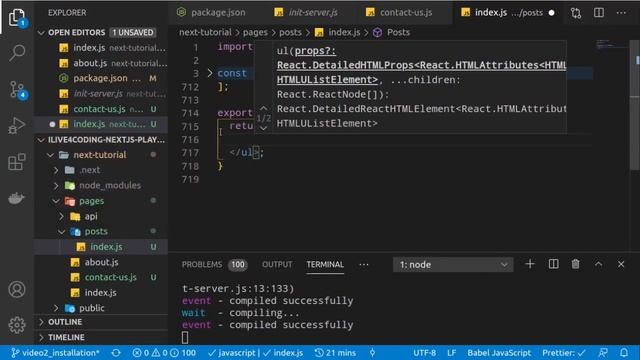640x360 pixels.
Task: Open contact-us.js in pages folder
Action: [101, 278]
